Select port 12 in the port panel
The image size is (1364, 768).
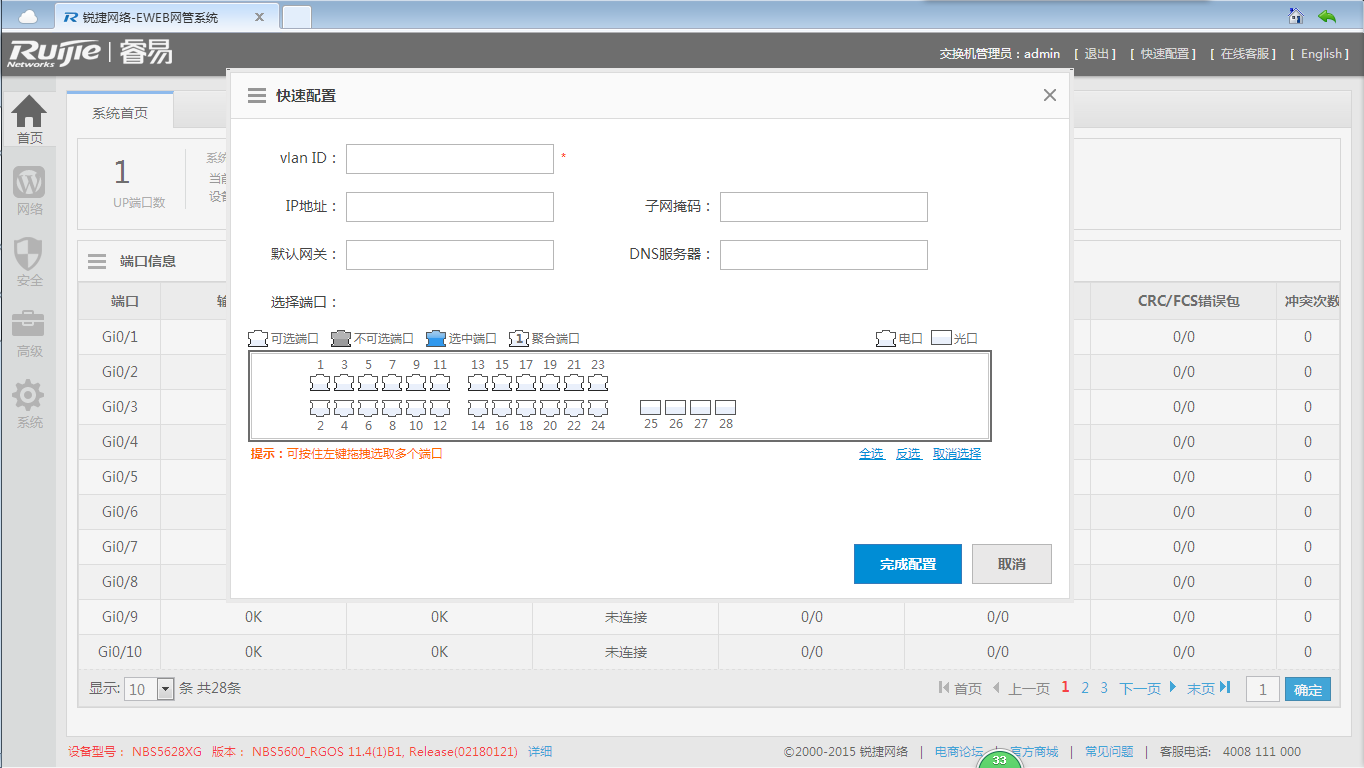pos(440,408)
